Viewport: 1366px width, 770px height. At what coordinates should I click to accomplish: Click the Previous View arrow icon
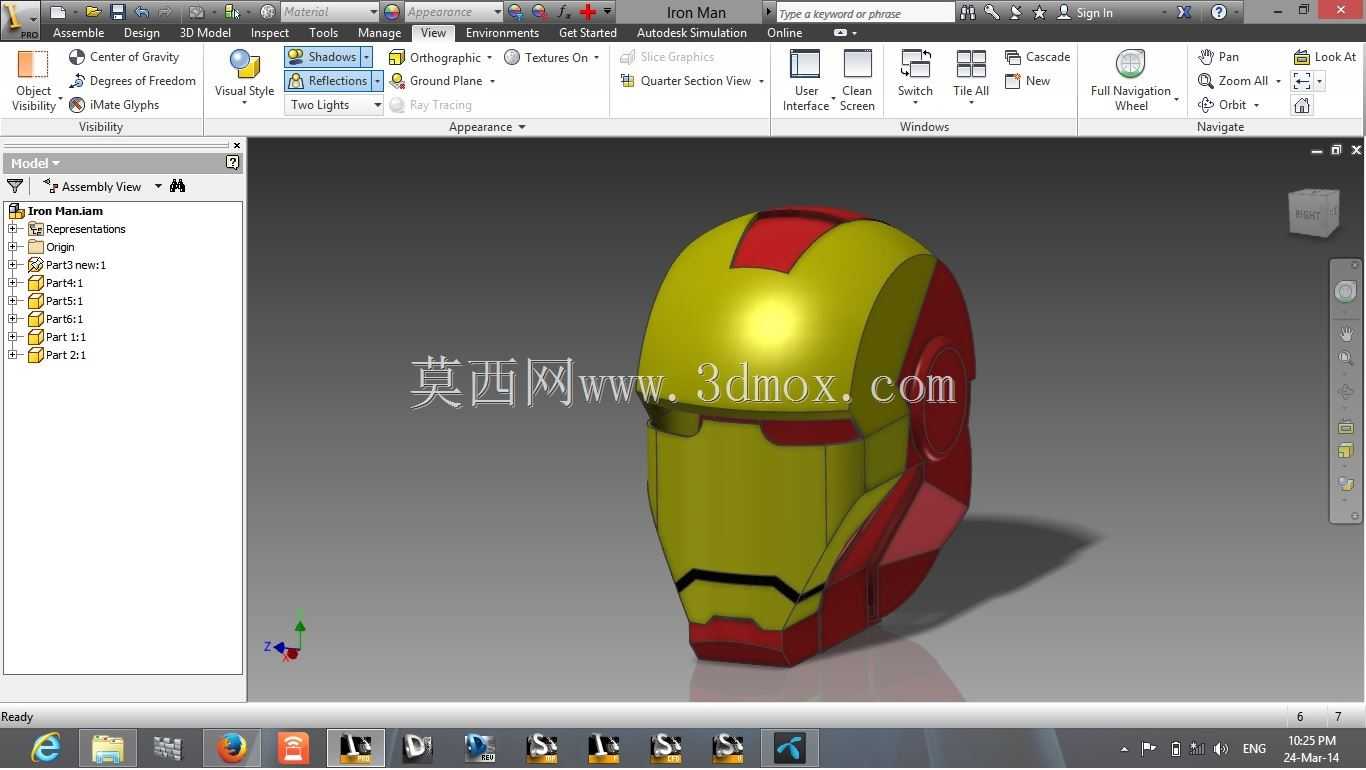pos(1302,81)
